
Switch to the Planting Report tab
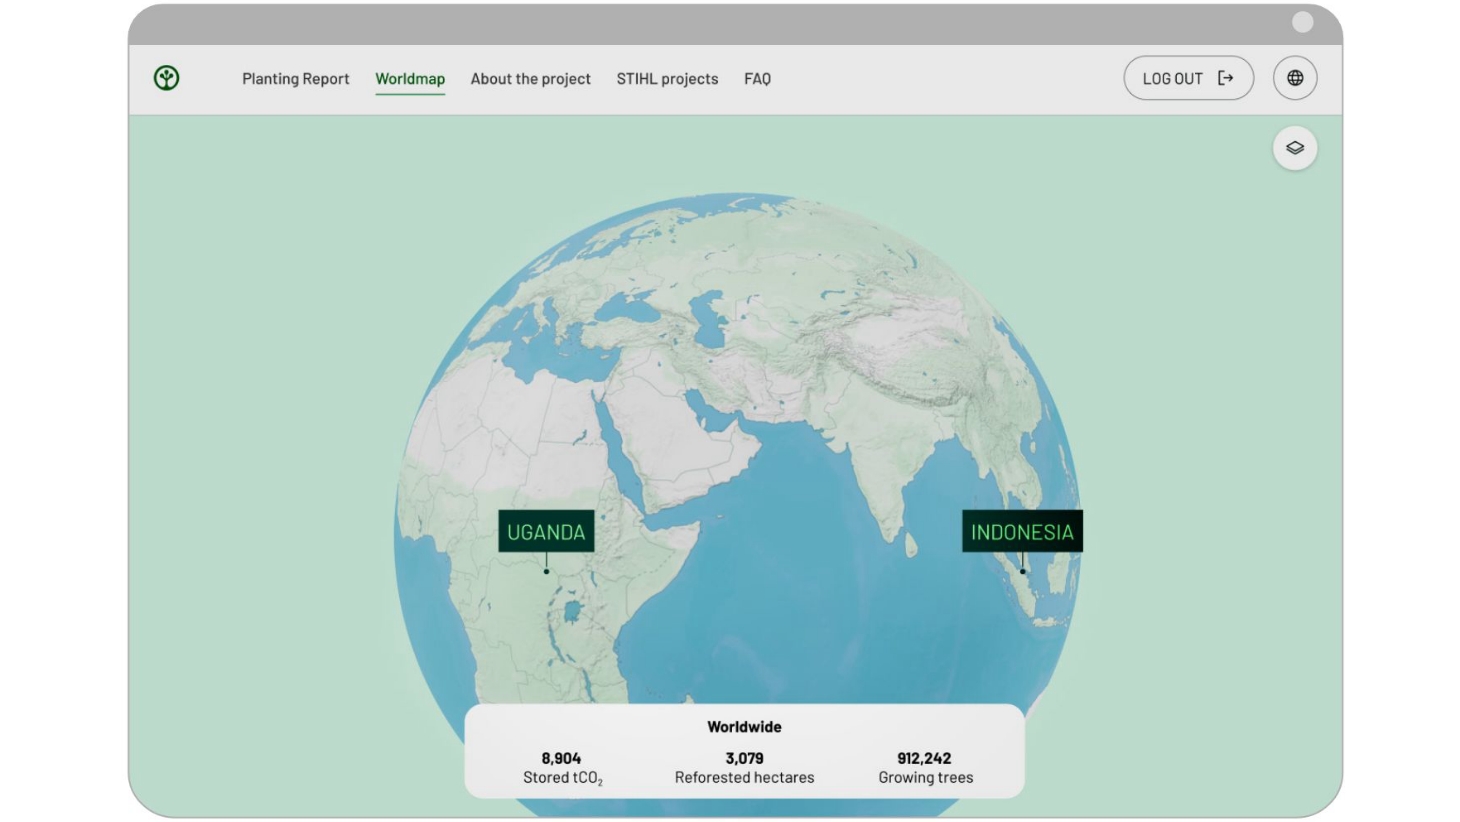click(295, 78)
